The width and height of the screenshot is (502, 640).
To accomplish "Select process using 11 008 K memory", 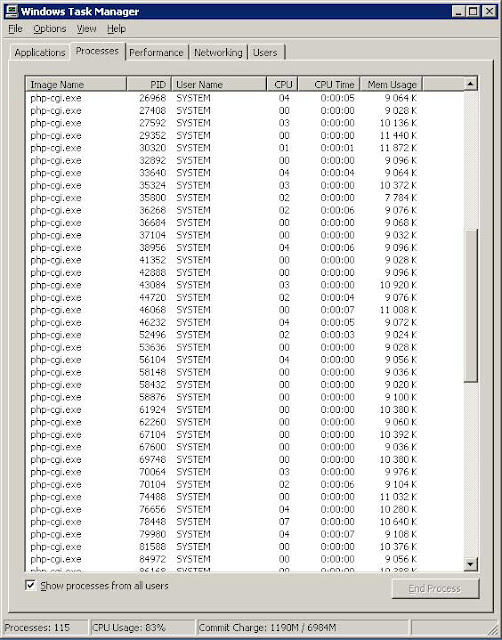I will pyautogui.click(x=245, y=310).
